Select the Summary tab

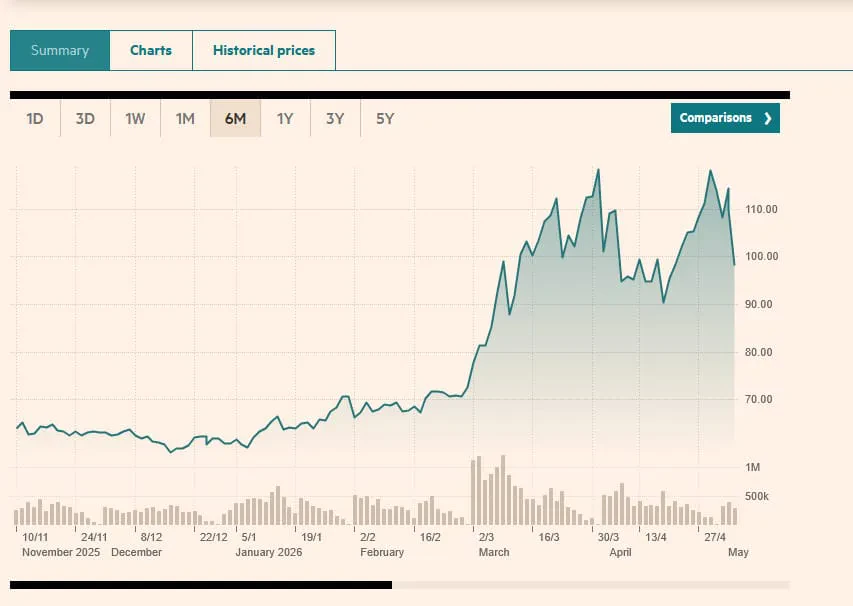60,51
